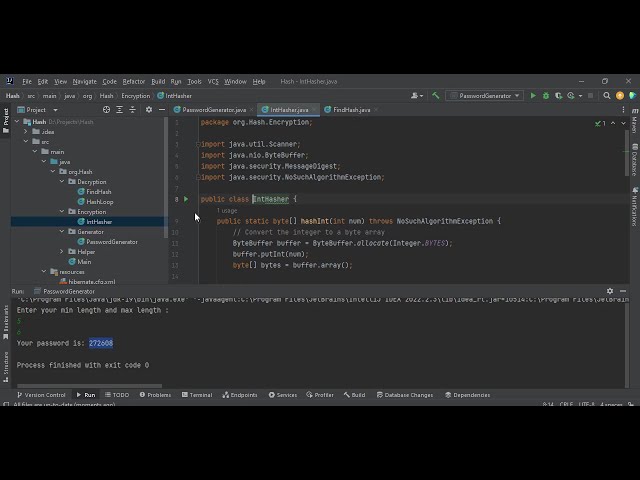Viewport: 640px width, 480px height.
Task: Open the File menu
Action: point(27,82)
